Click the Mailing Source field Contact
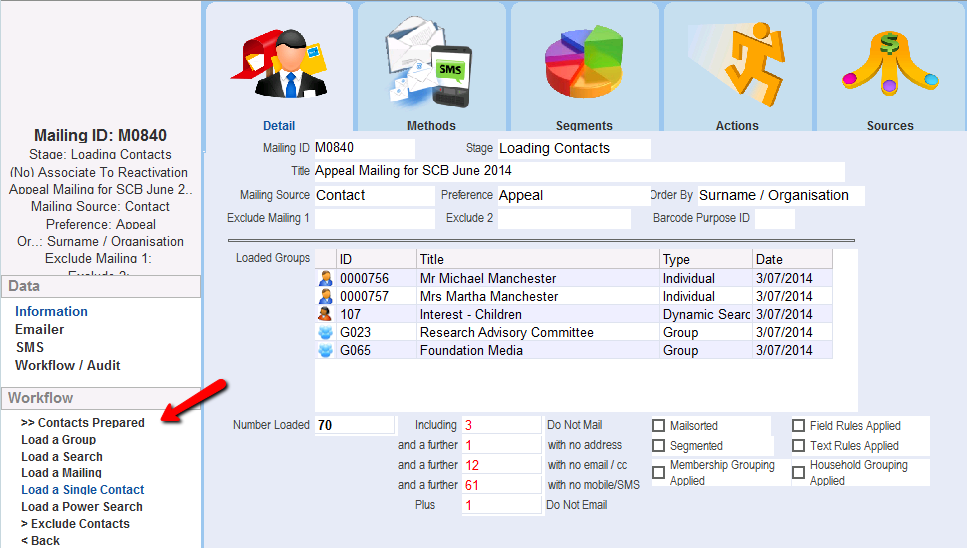The image size is (967, 548). [374, 195]
